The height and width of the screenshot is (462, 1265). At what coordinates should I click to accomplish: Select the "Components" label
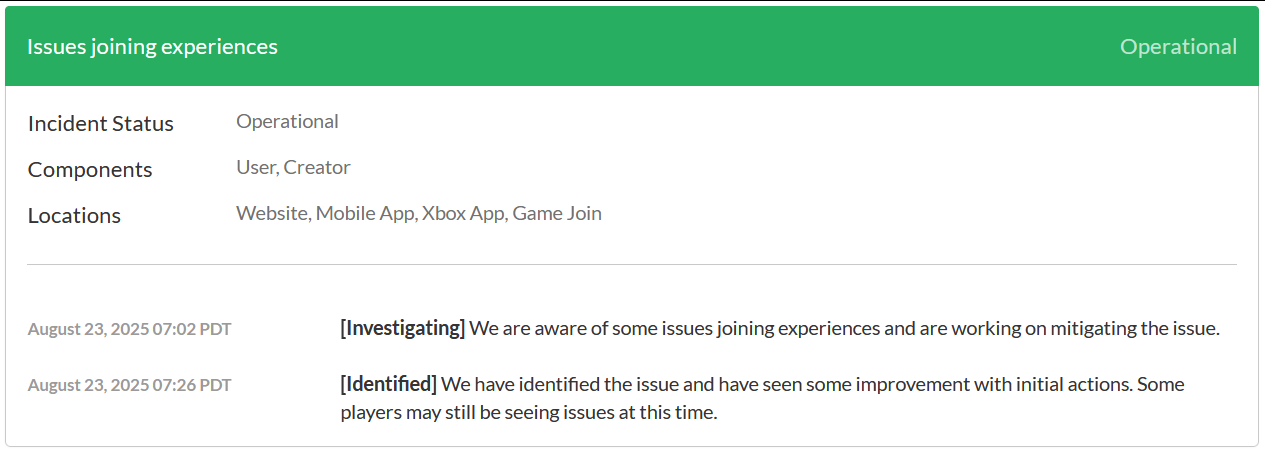(x=90, y=170)
